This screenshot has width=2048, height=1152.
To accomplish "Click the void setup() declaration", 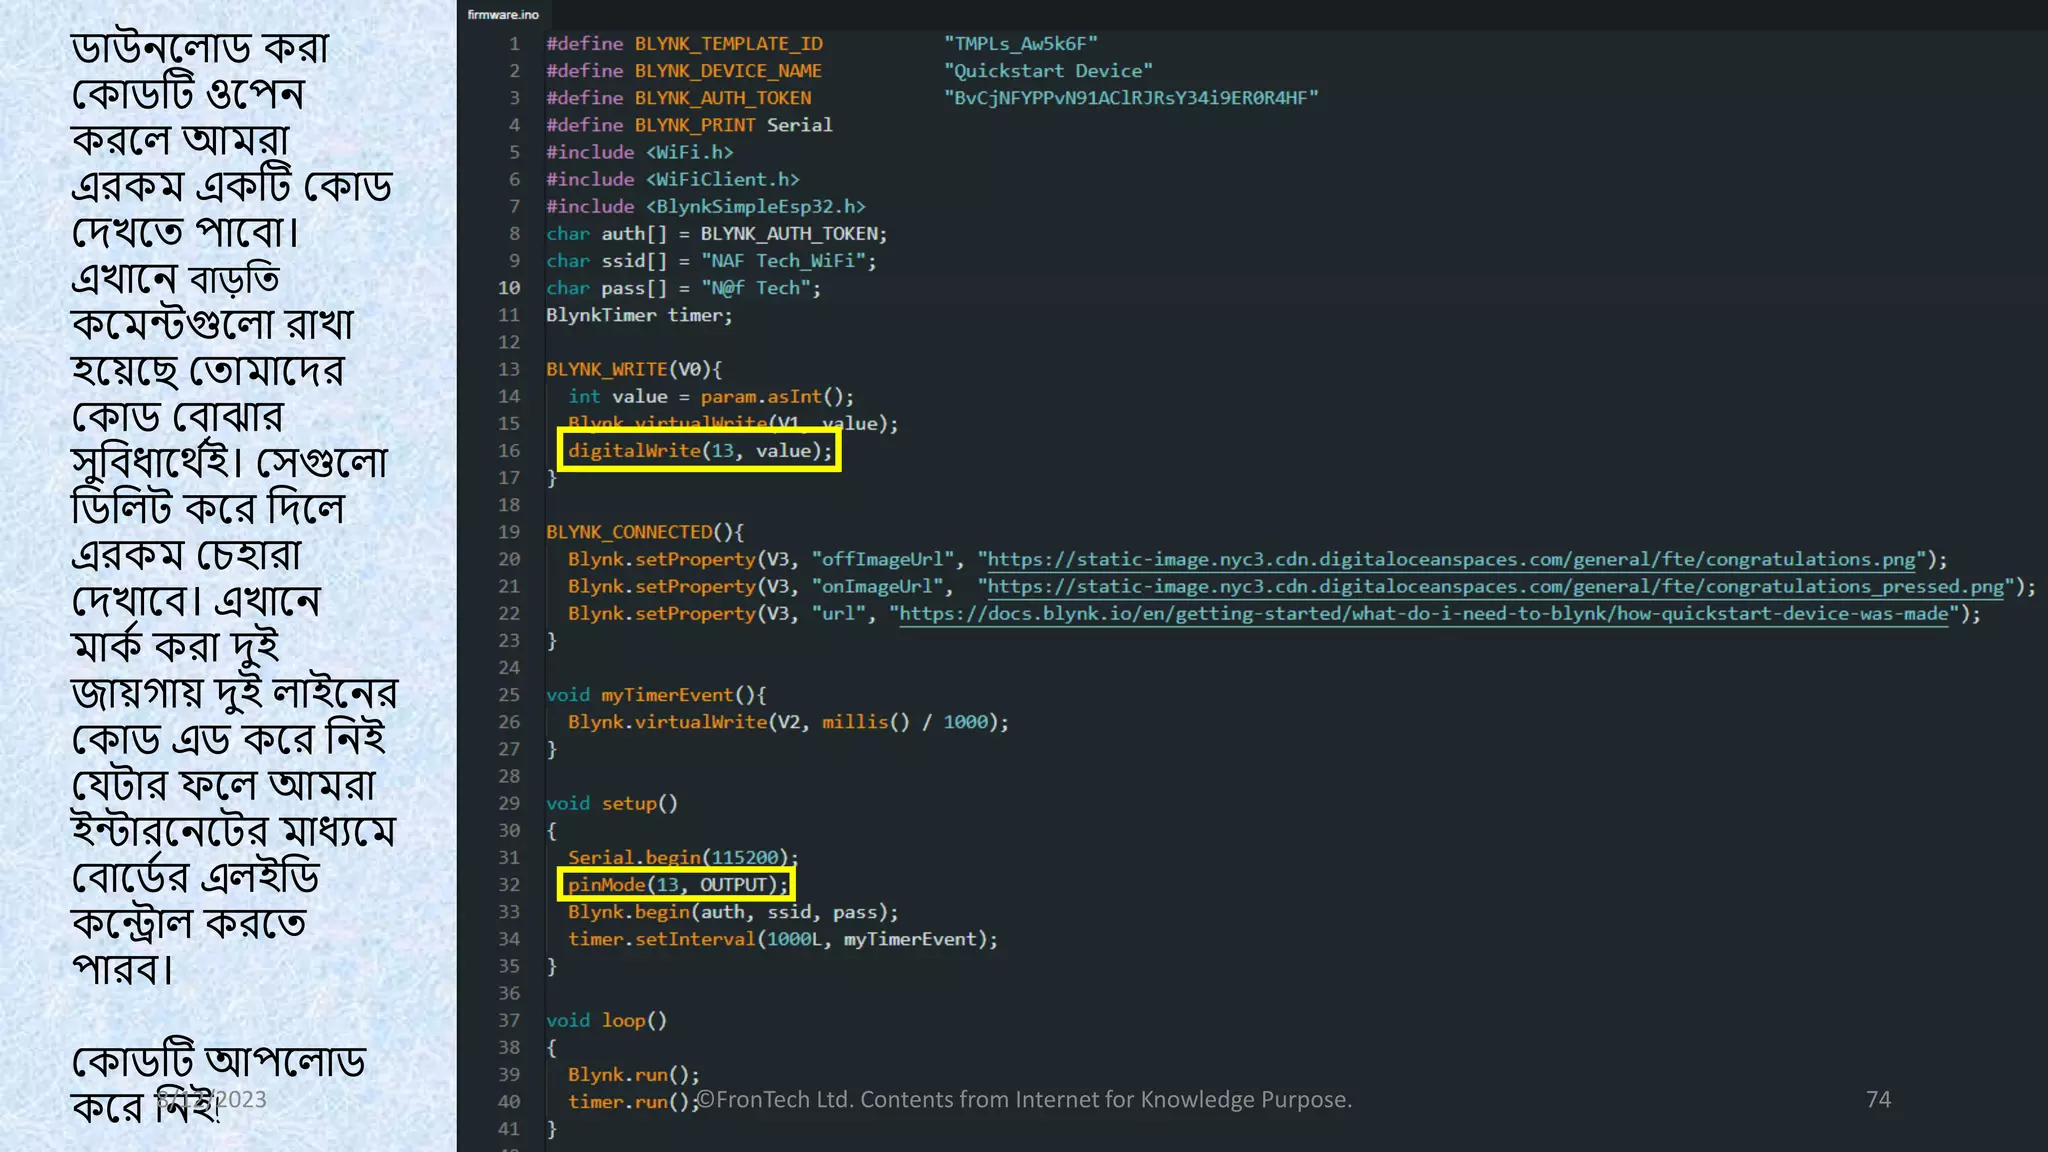I will [x=611, y=803].
